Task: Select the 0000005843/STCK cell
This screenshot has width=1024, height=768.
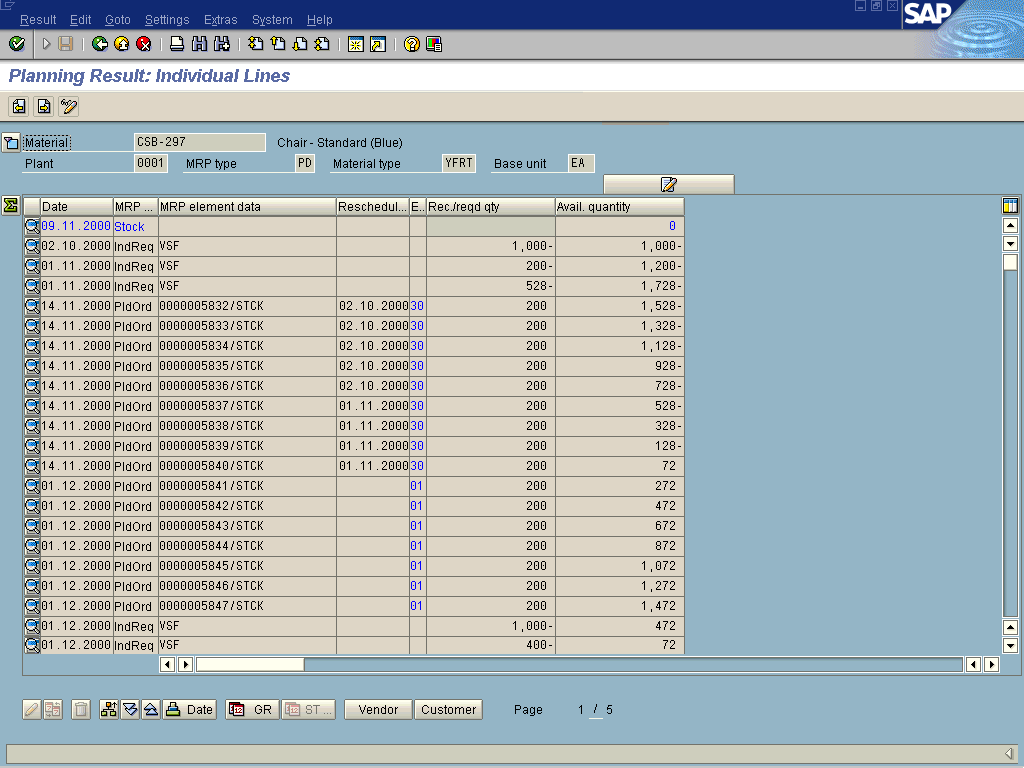Action: [x=248, y=526]
